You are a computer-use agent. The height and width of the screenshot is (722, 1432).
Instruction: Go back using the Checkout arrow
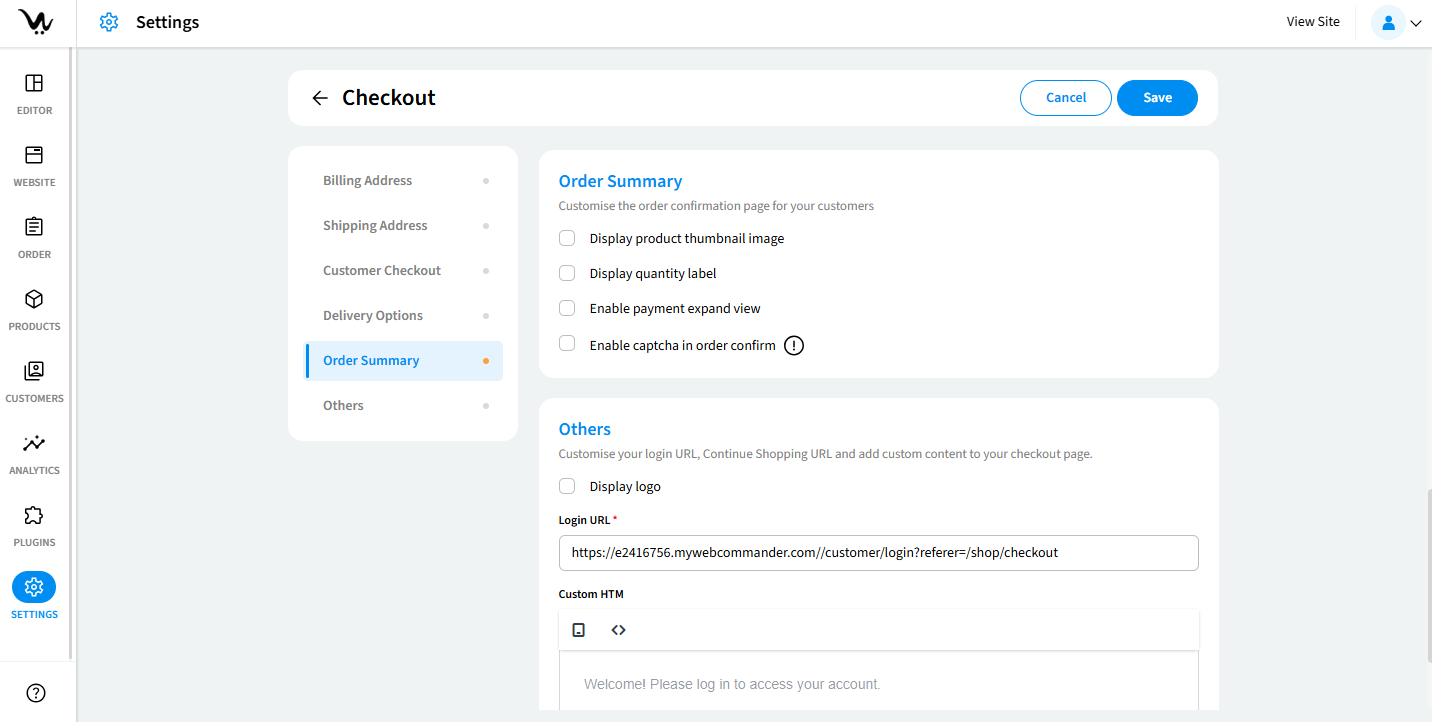coord(320,98)
